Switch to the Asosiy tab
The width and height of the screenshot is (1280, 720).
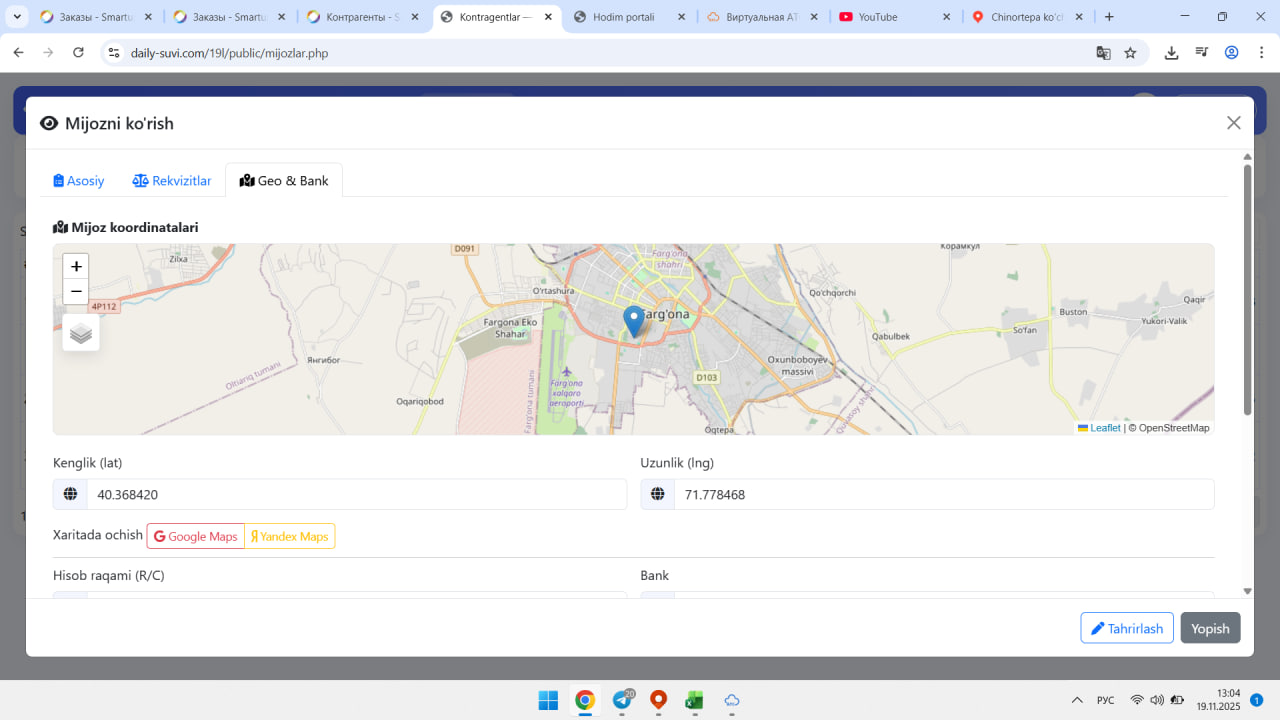click(x=79, y=181)
